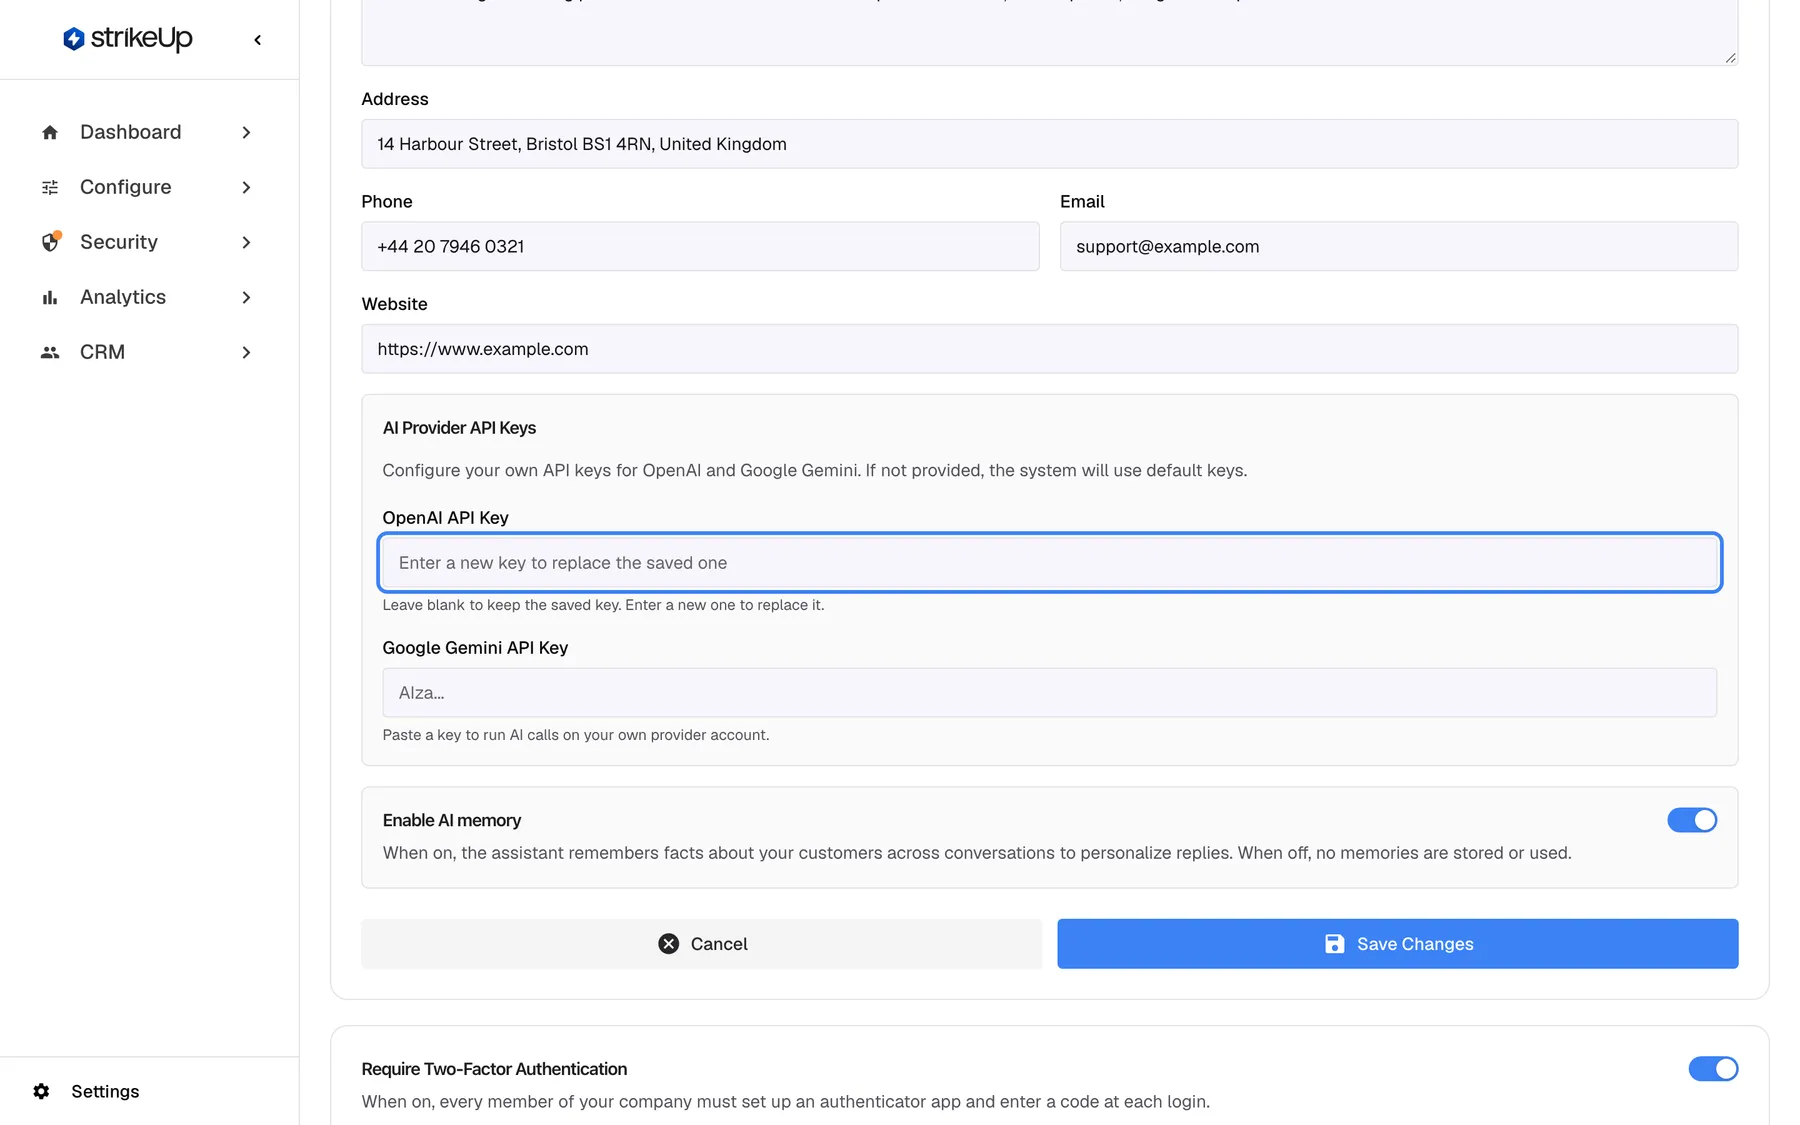Click the Dashboard home icon
Viewport: 1800px width, 1125px height.
pyautogui.click(x=50, y=132)
